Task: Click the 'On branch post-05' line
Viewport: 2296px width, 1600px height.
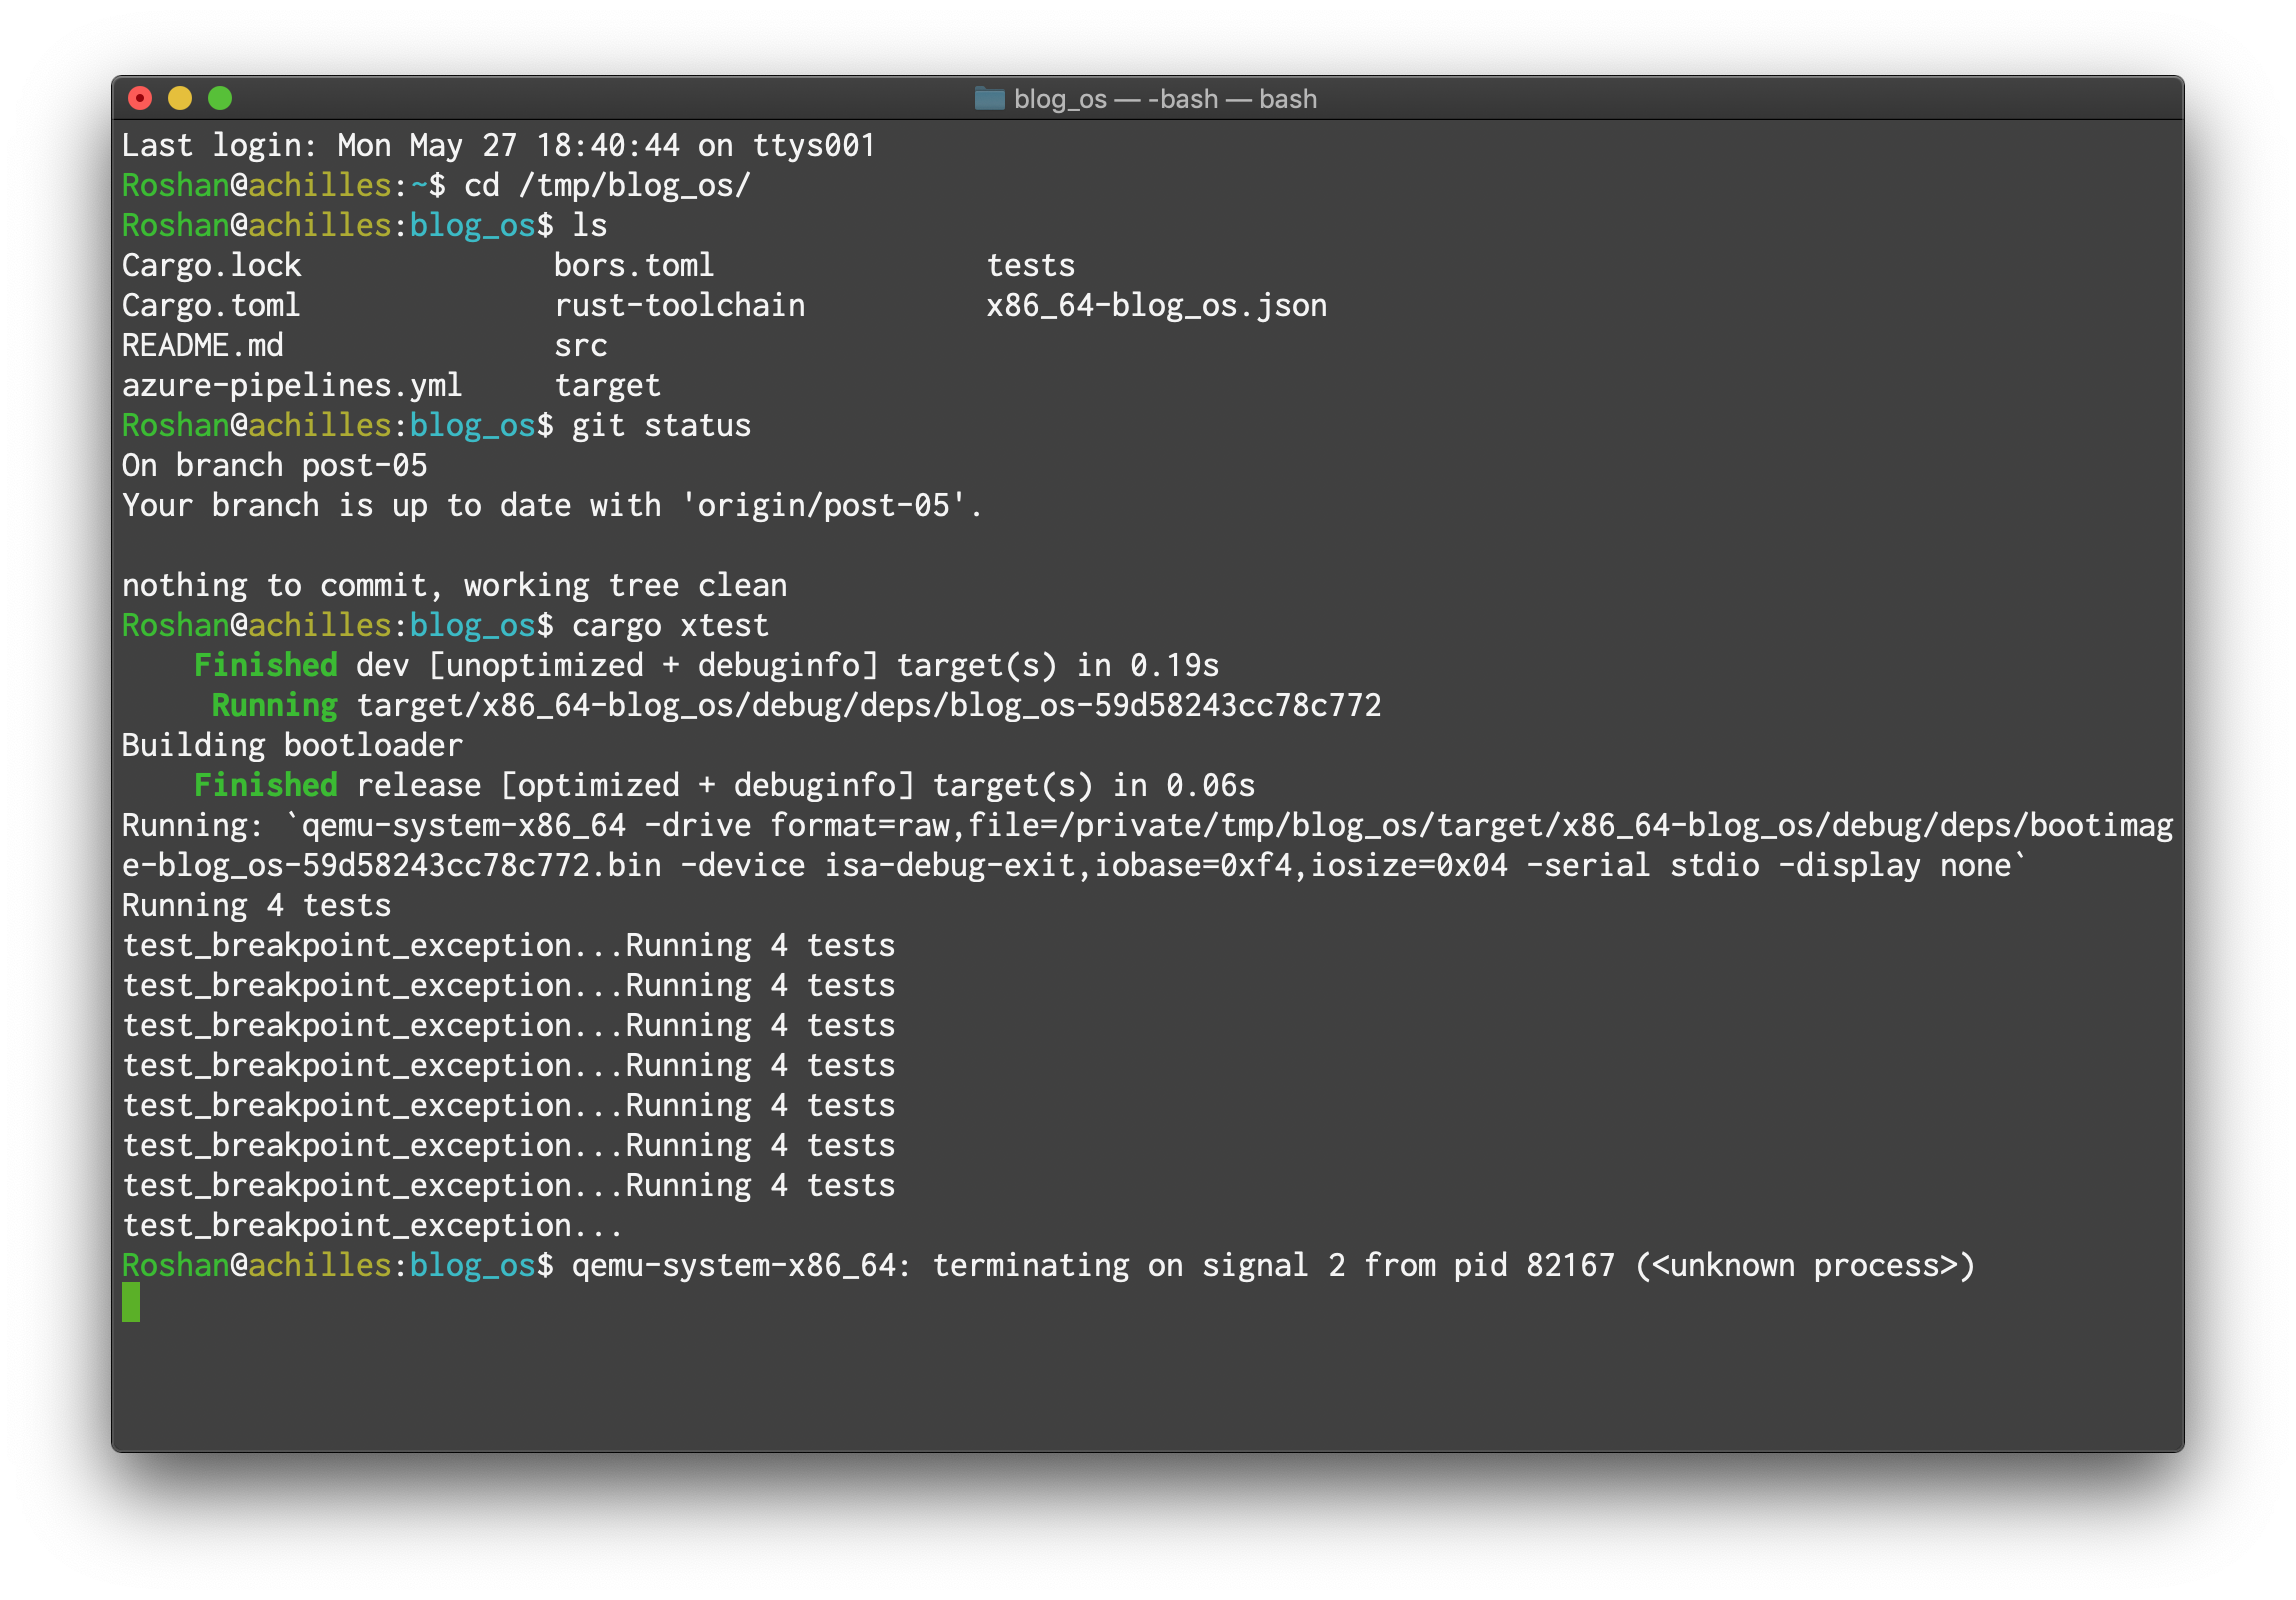Action: tap(274, 465)
